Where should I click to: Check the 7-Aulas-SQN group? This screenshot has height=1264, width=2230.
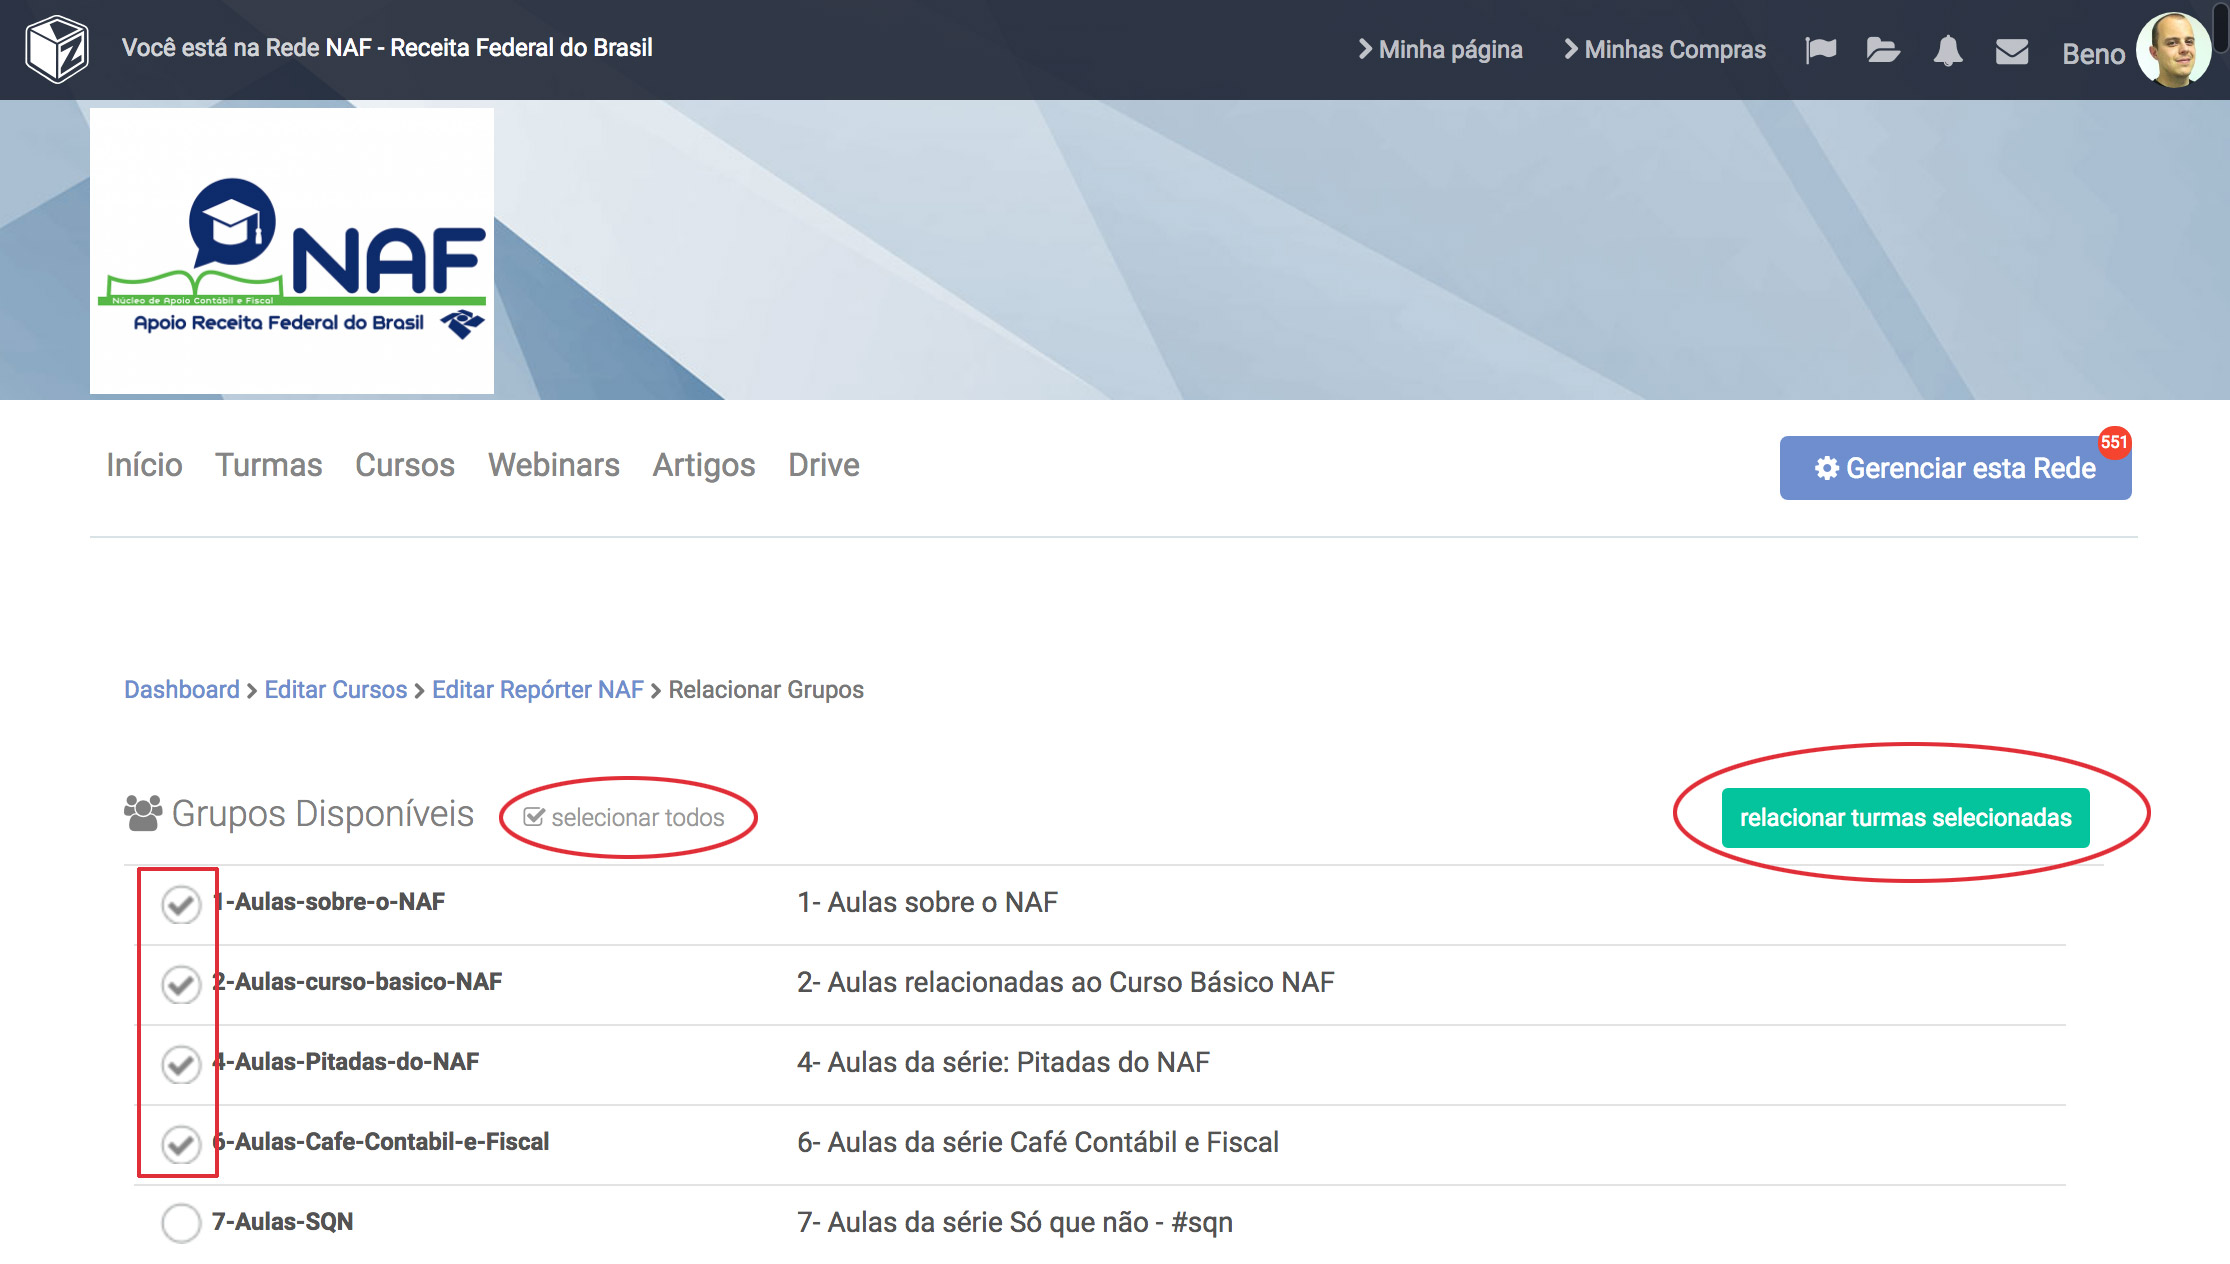(181, 1222)
